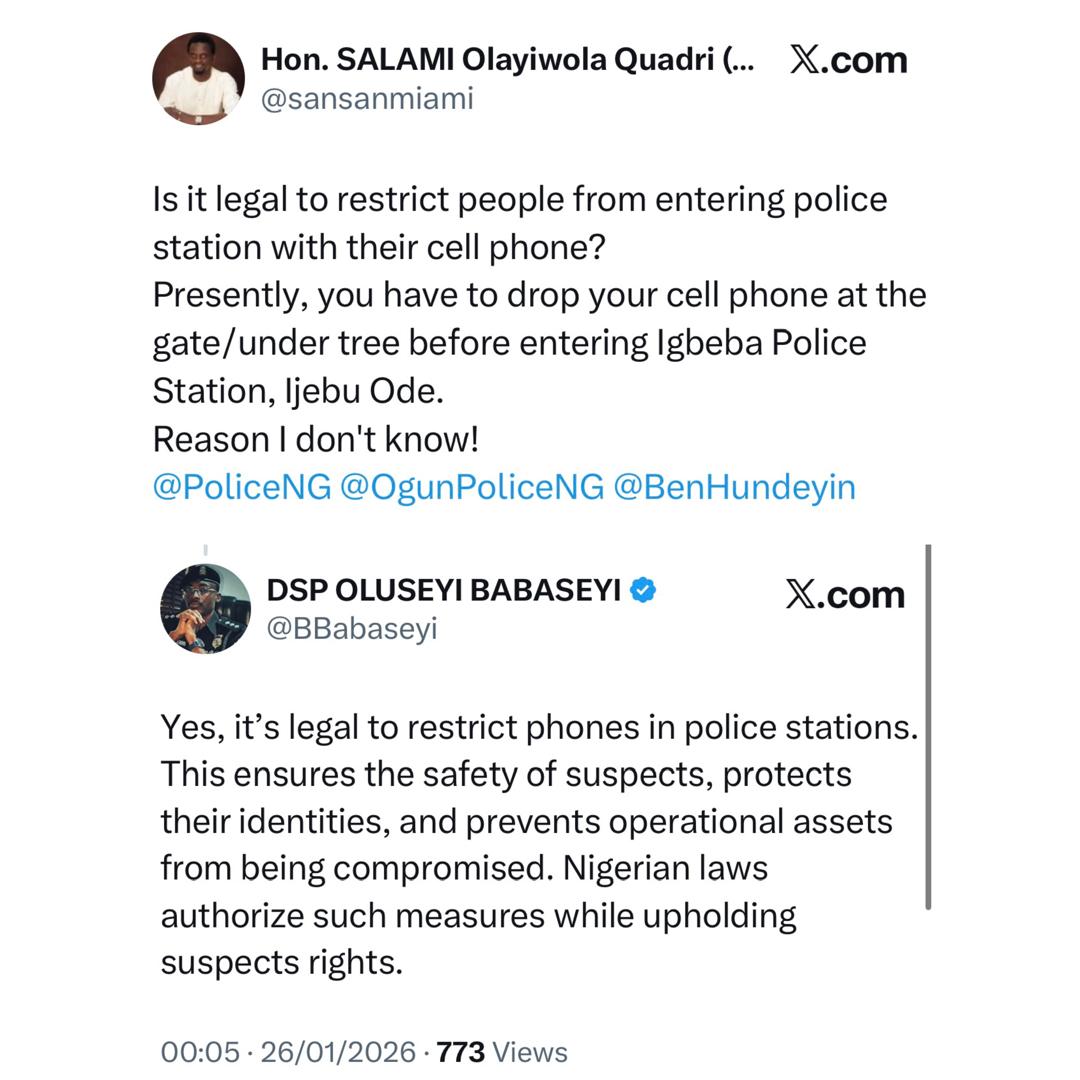
Task: Visit the @sansanmiami handle
Action: click(367, 99)
